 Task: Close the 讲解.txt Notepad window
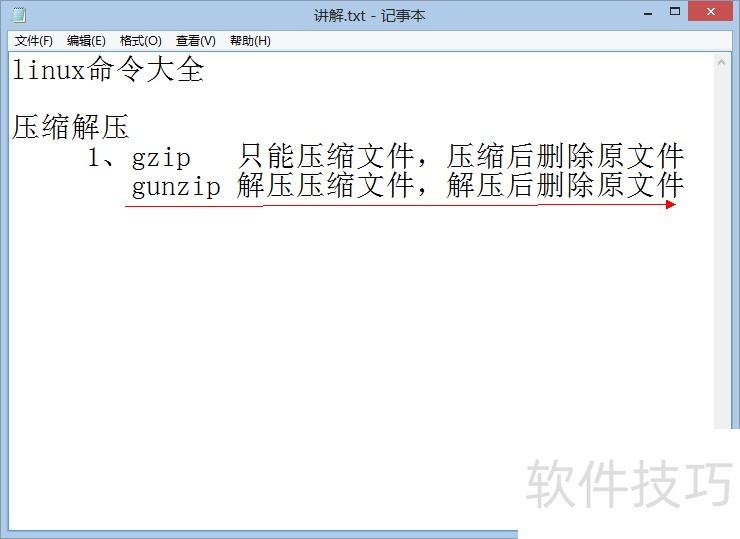711,11
